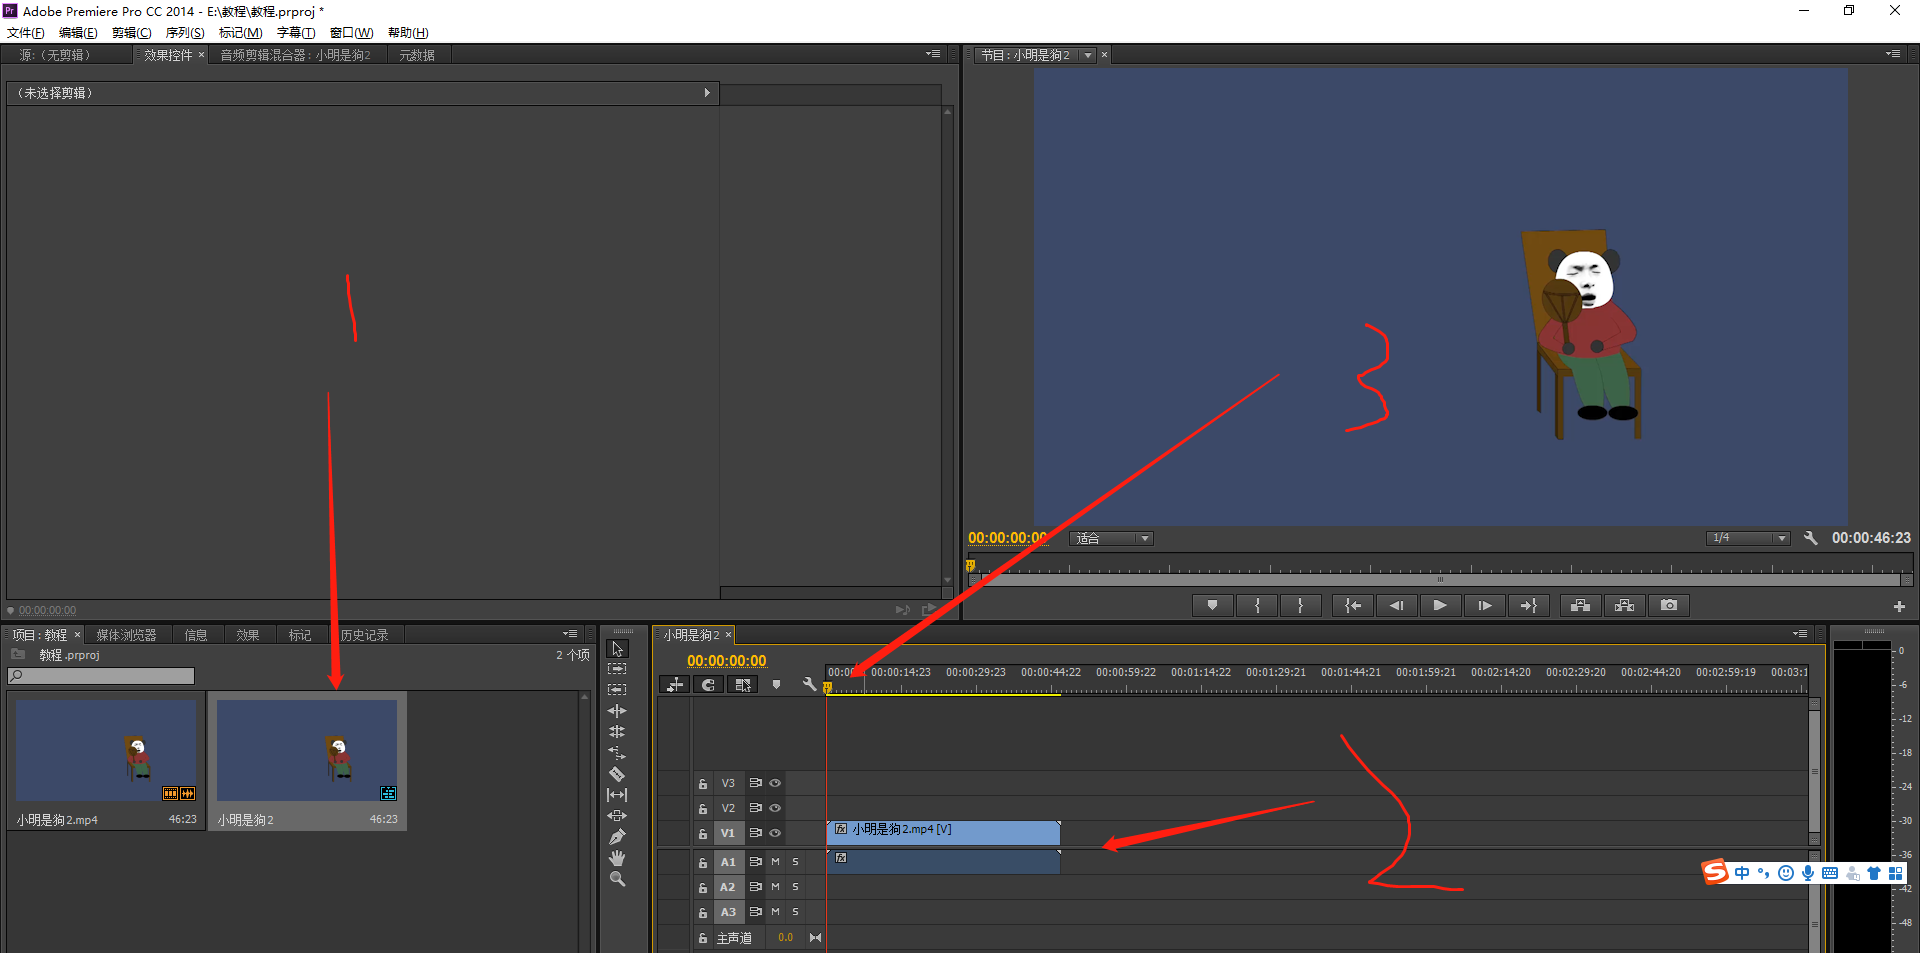Select the 小明是狗2.mp4 clip thumbnail
Image resolution: width=1920 pixels, height=953 pixels.
106,750
